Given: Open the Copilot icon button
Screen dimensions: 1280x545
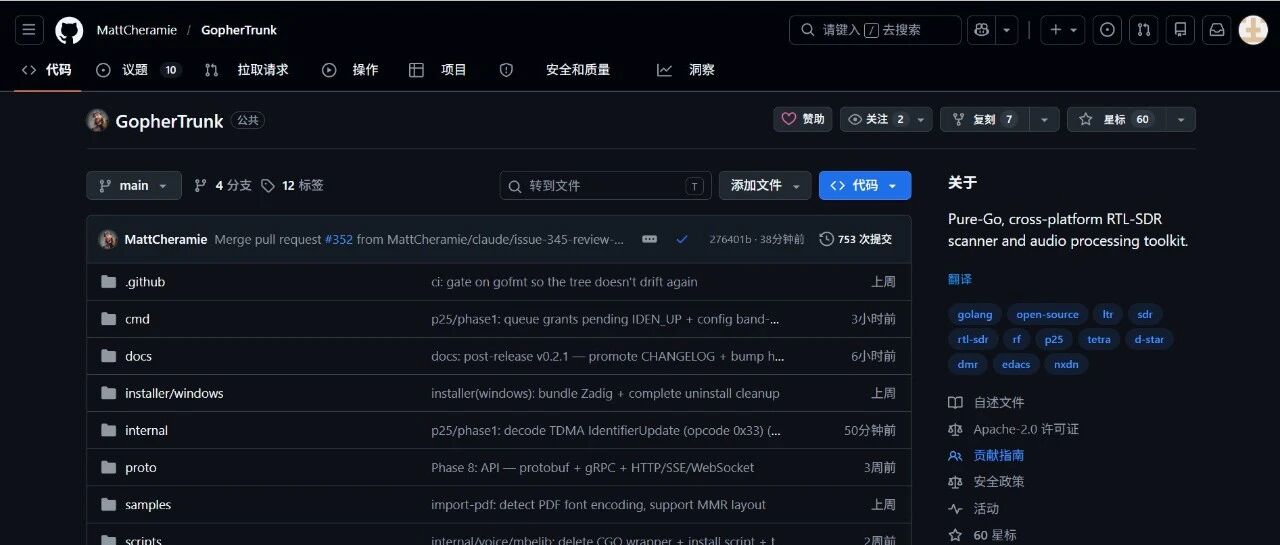Looking at the screenshot, I should pos(982,30).
